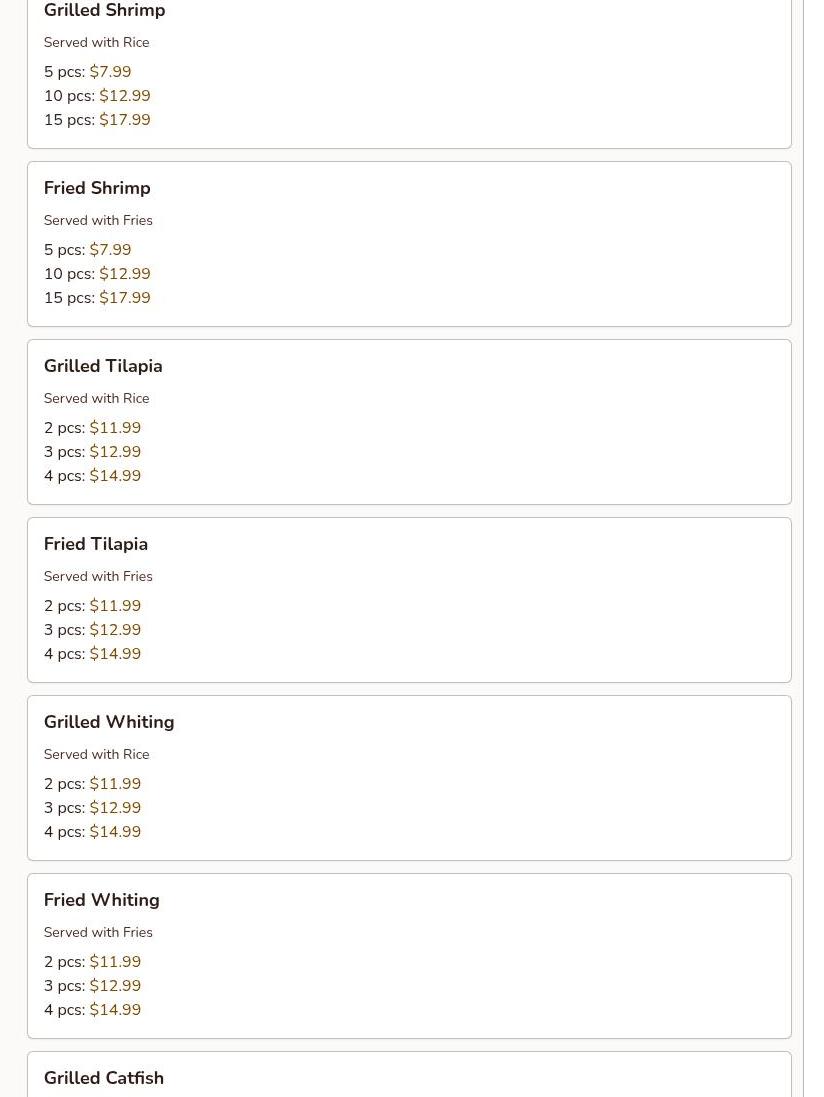Click the Grilled Shrimp item title
This screenshot has height=1097, width=824.
(x=104, y=10)
